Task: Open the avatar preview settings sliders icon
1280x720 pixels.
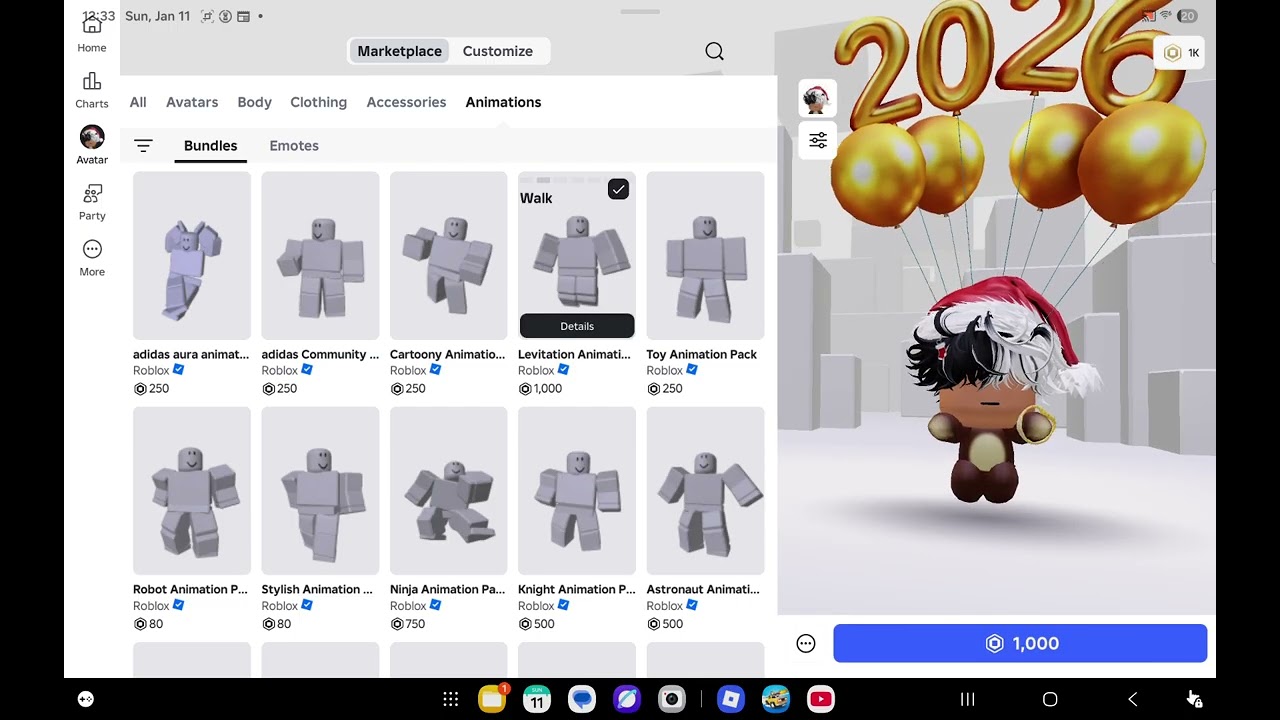Action: point(818,140)
